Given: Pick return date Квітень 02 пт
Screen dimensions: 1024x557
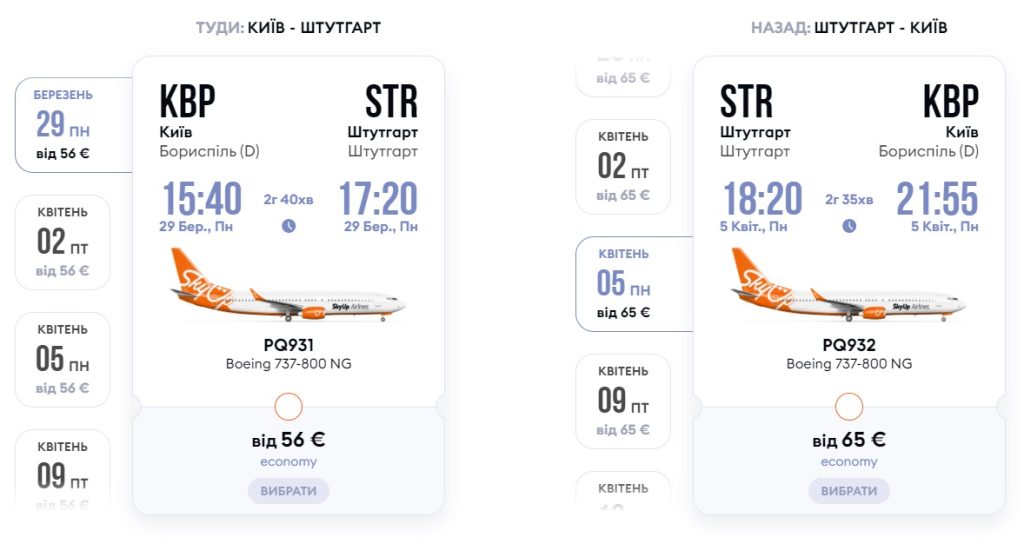Looking at the screenshot, I should (x=623, y=166).
